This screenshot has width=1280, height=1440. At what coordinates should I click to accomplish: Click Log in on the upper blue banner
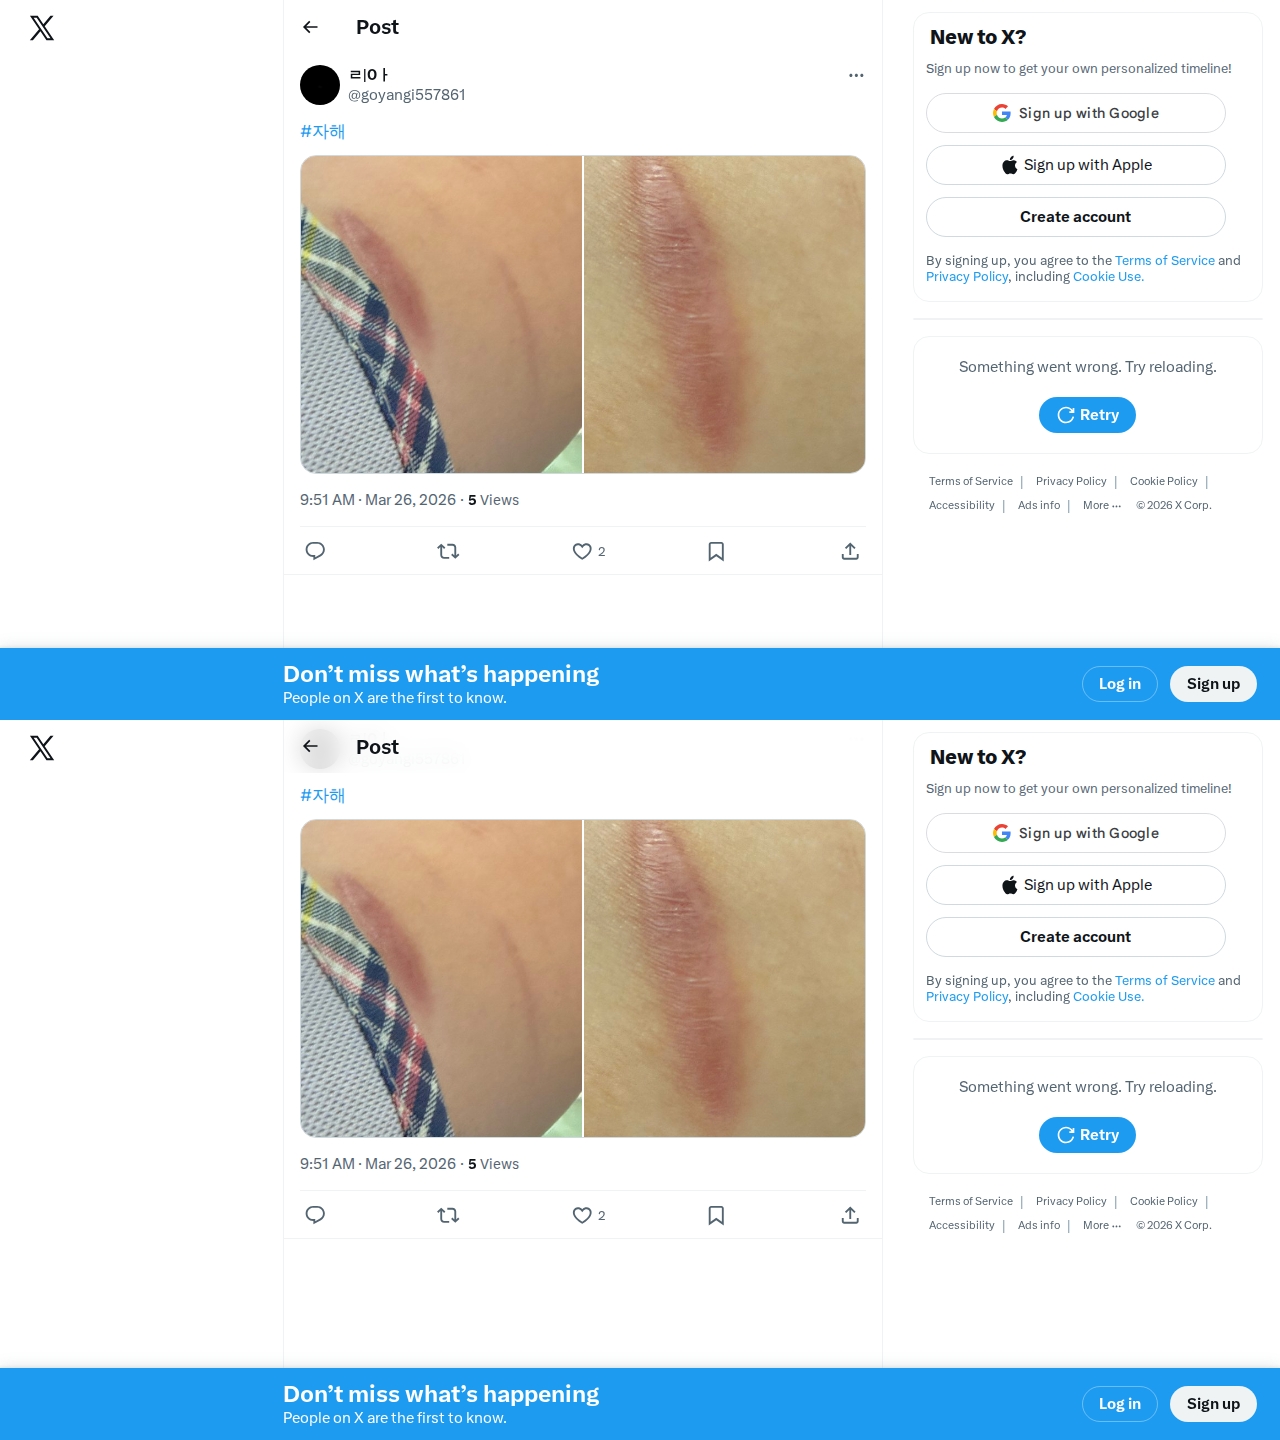(1120, 684)
